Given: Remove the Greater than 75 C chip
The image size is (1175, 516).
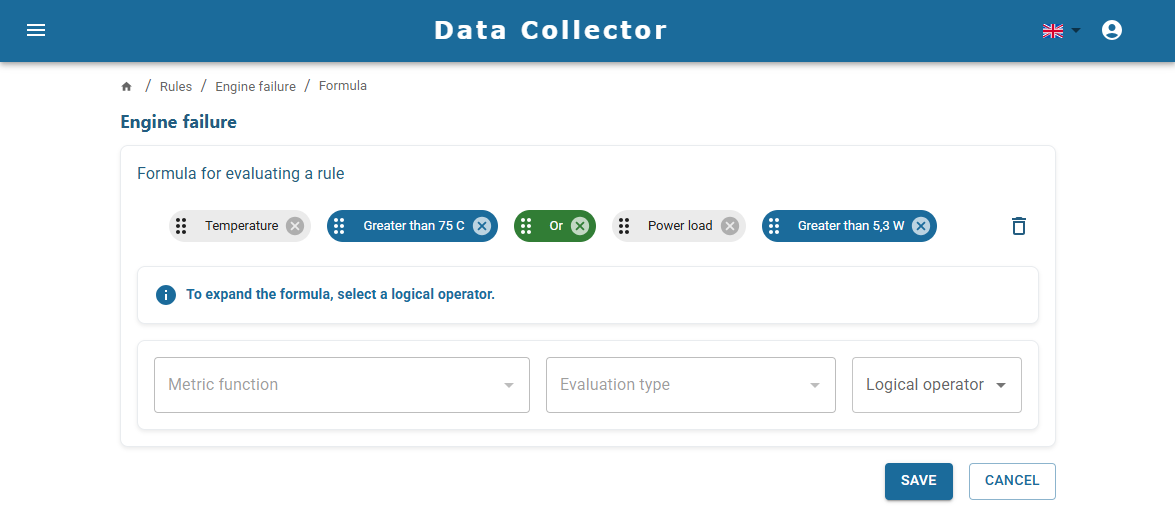Looking at the screenshot, I should (481, 226).
